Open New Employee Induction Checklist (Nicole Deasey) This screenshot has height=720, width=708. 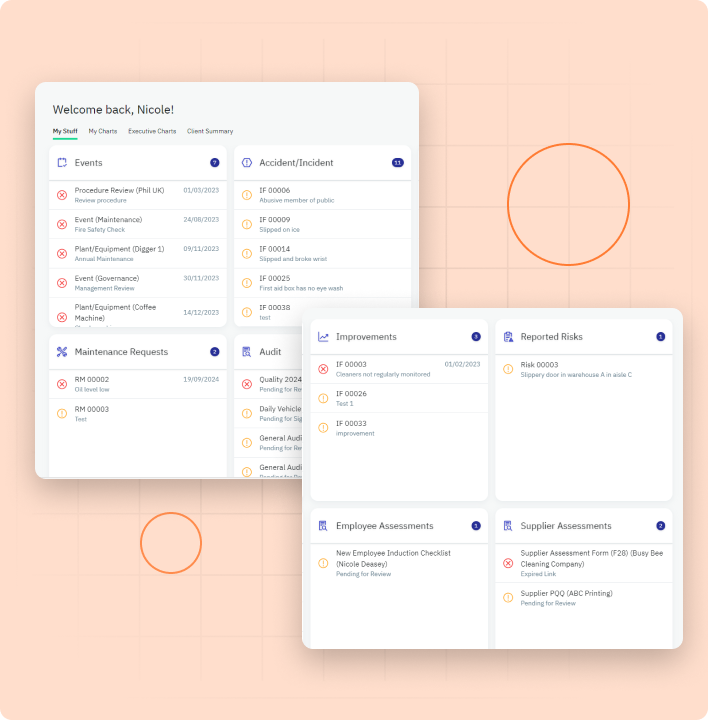pyautogui.click(x=399, y=563)
